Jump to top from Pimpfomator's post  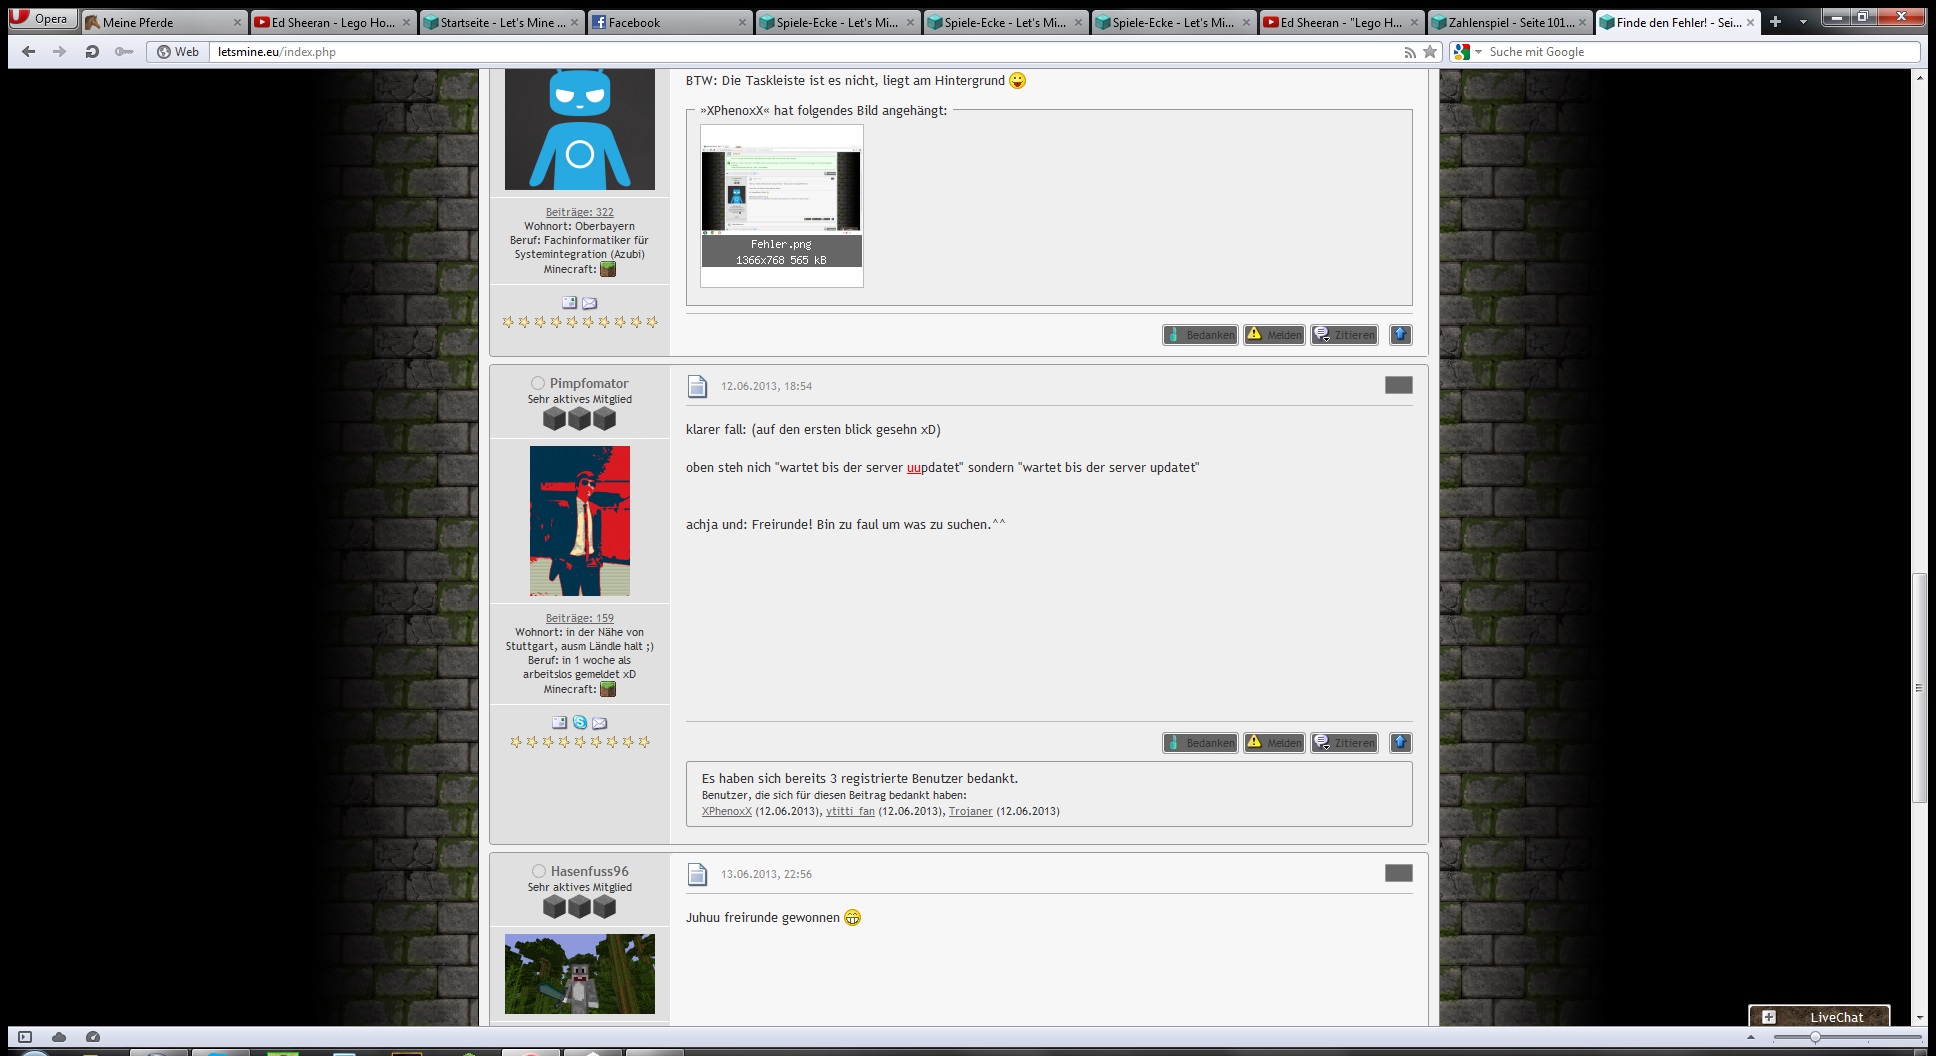pos(1400,742)
